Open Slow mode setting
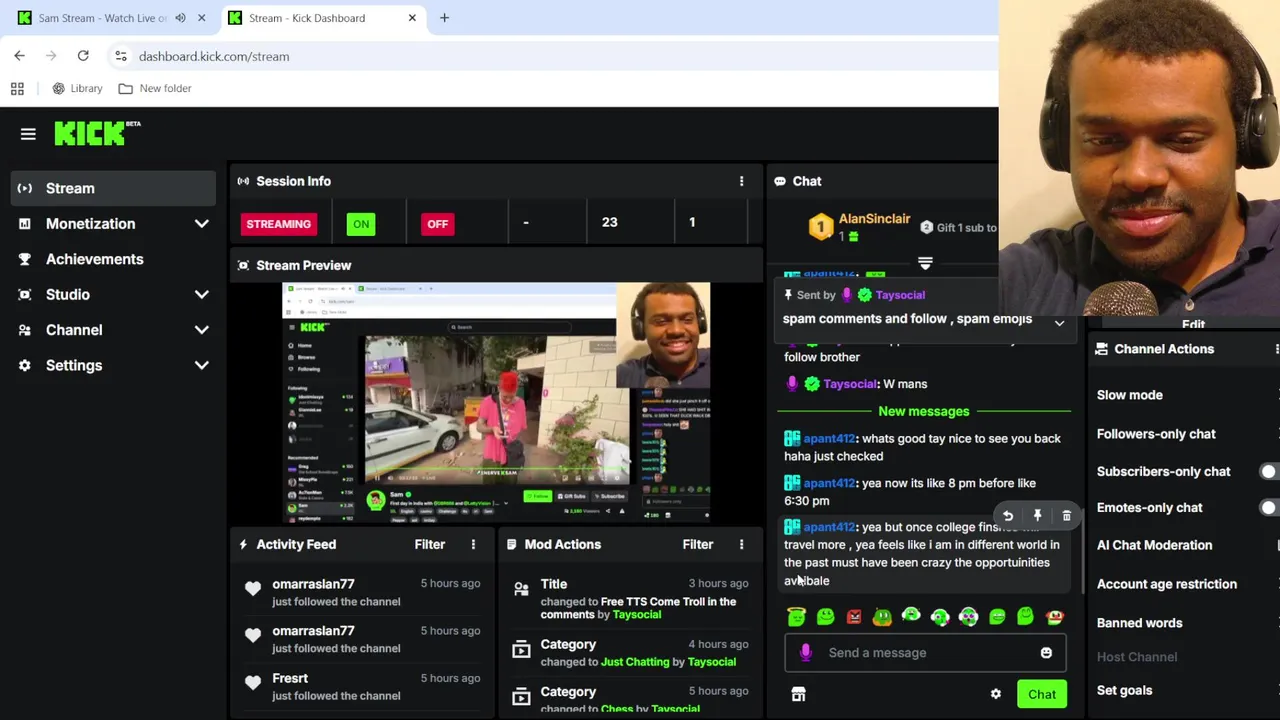This screenshot has height=720, width=1280. [1129, 395]
